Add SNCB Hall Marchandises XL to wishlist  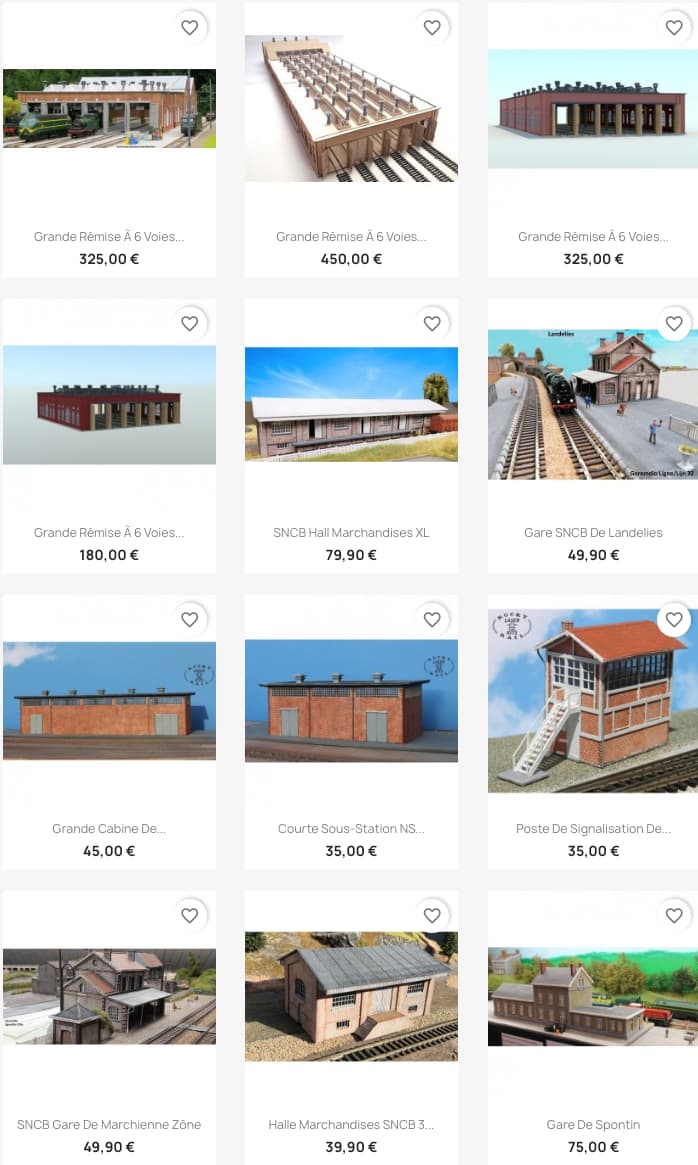tap(432, 324)
